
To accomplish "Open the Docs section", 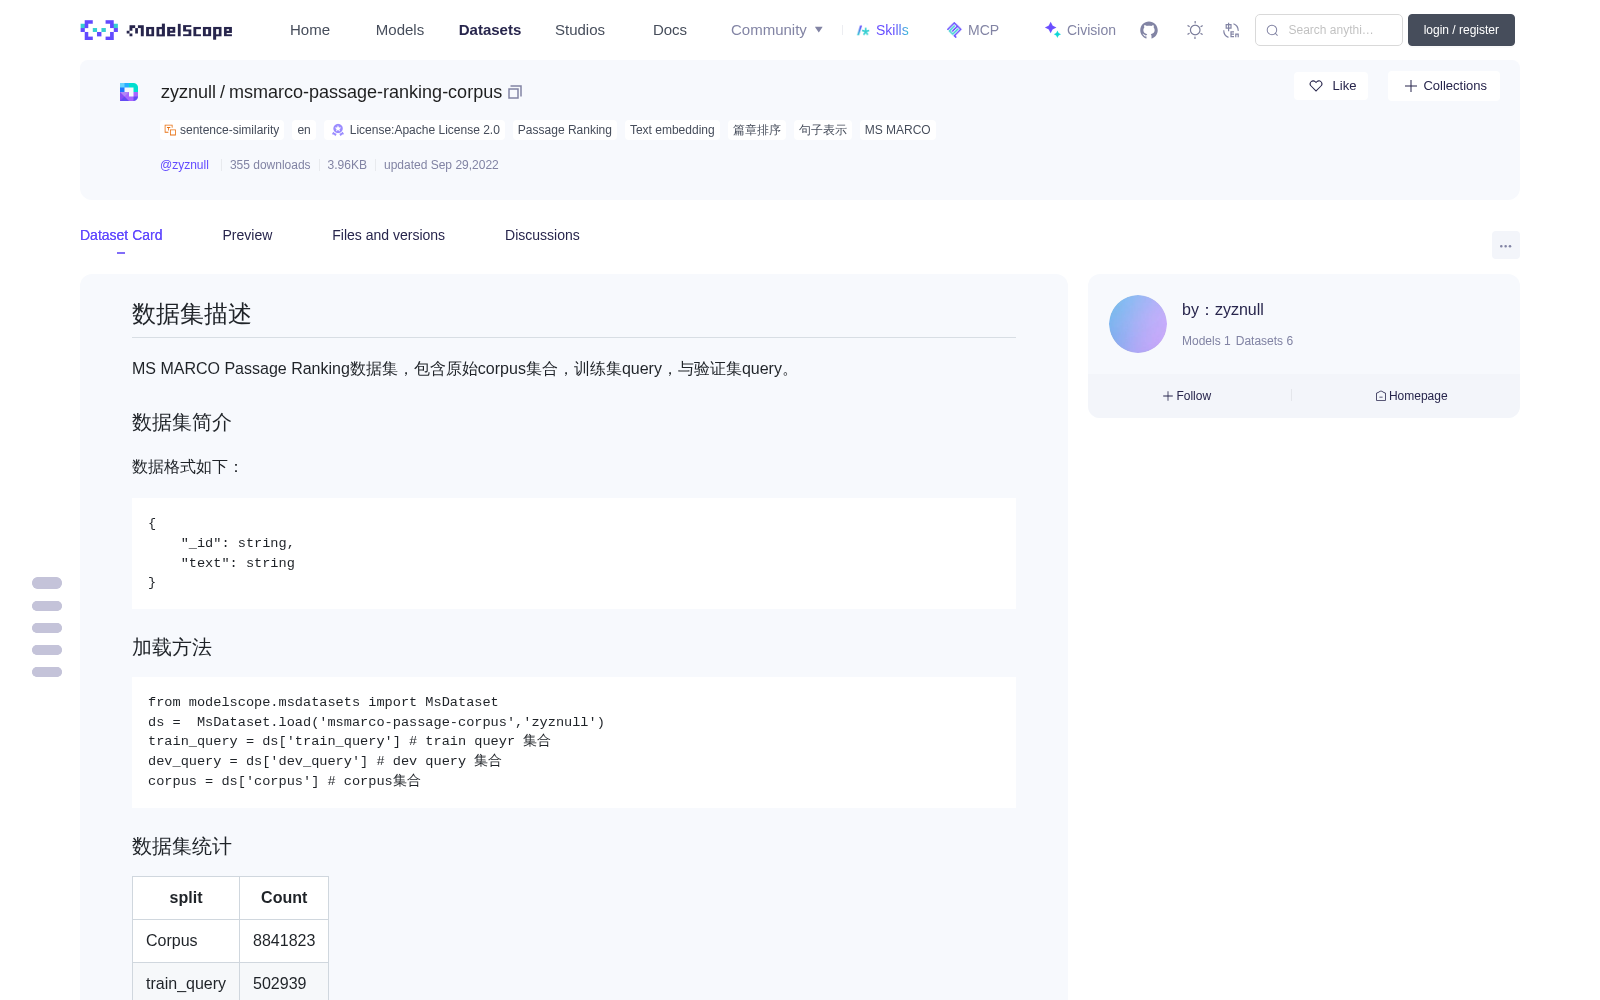I will [x=670, y=30].
